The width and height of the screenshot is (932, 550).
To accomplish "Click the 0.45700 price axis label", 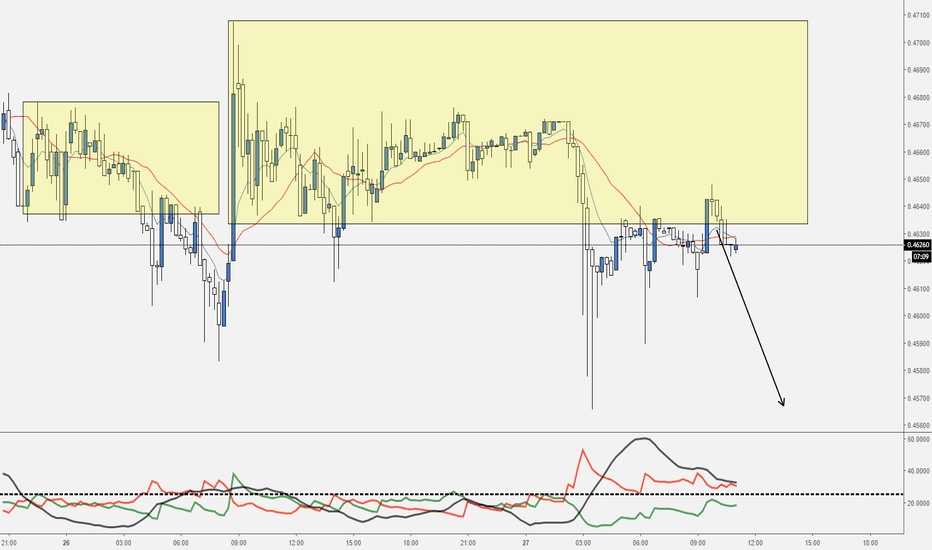I will pos(918,398).
